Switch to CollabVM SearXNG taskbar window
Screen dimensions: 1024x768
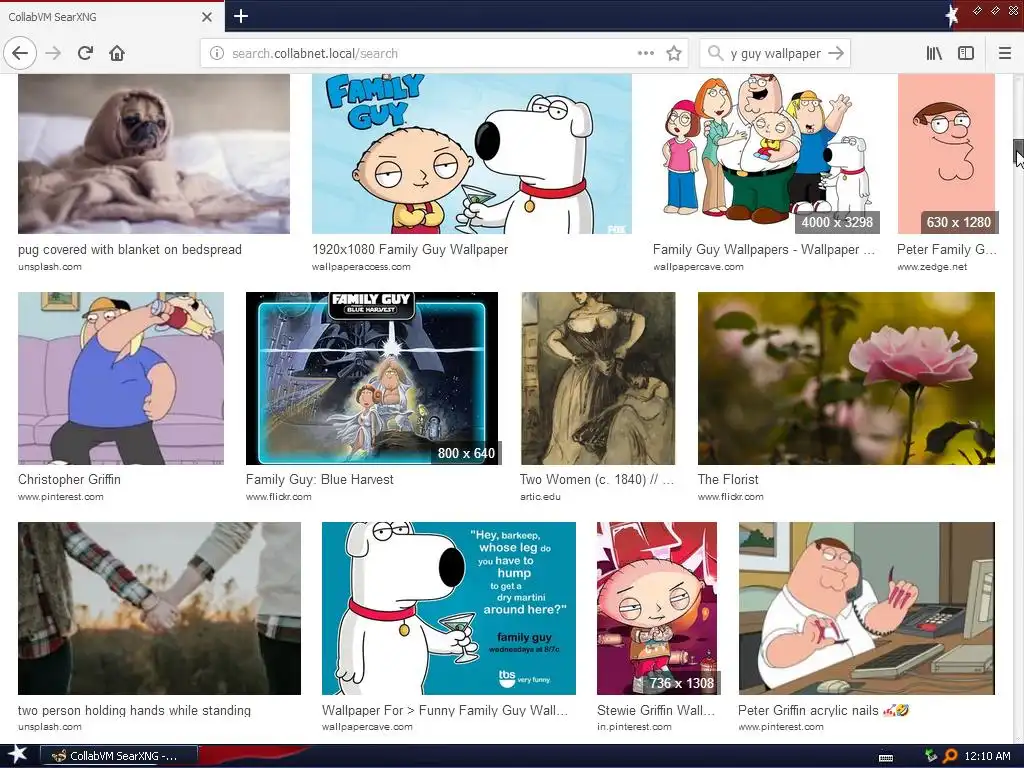[x=119, y=756]
